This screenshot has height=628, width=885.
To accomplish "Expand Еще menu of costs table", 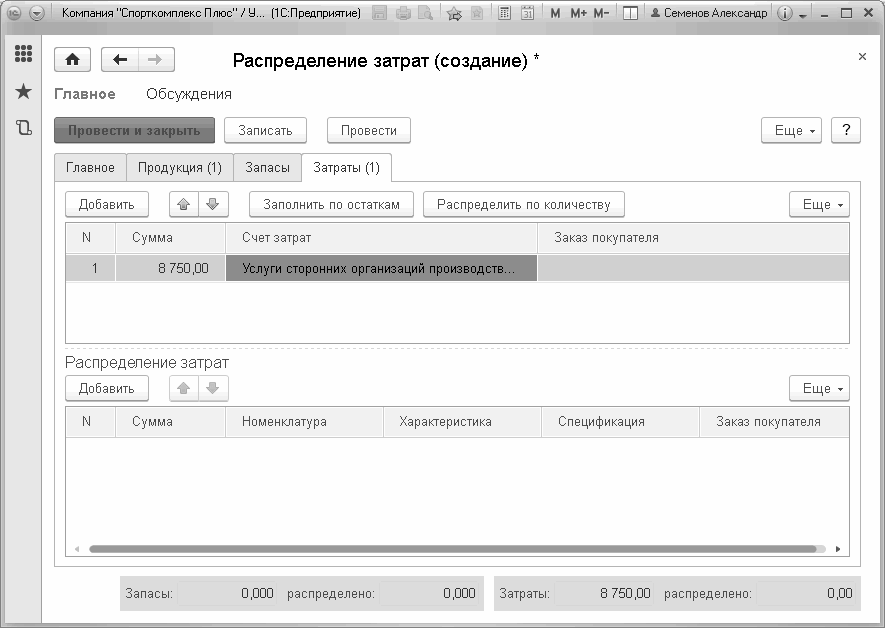I will [x=819, y=204].
